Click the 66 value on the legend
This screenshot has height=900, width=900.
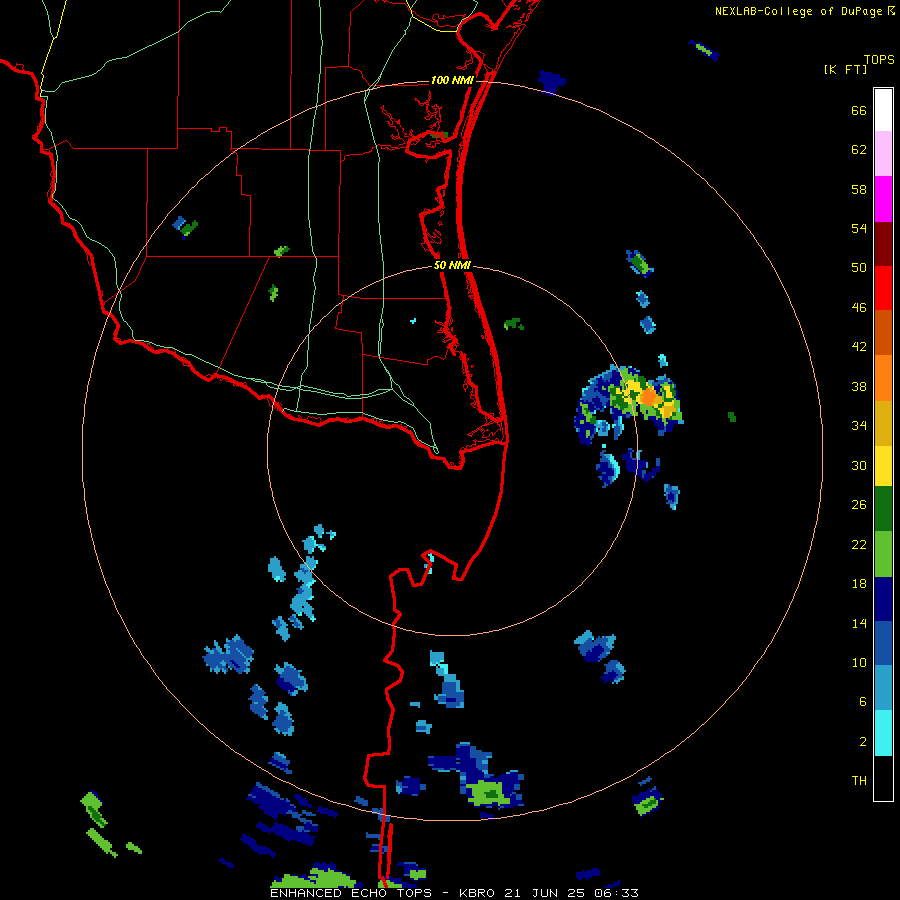[859, 111]
